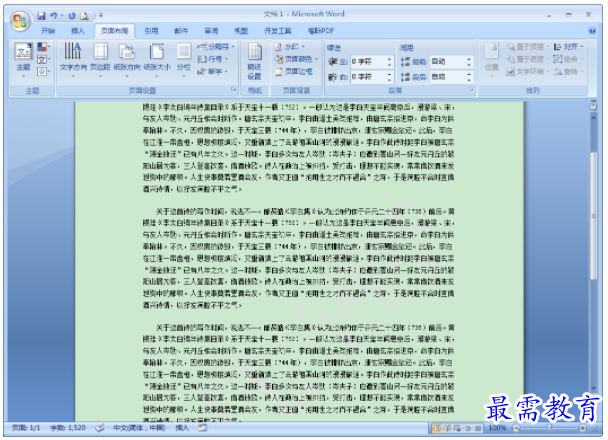
Task: Open the 行号 (Line Numbers) dropdown
Action: 213,59
